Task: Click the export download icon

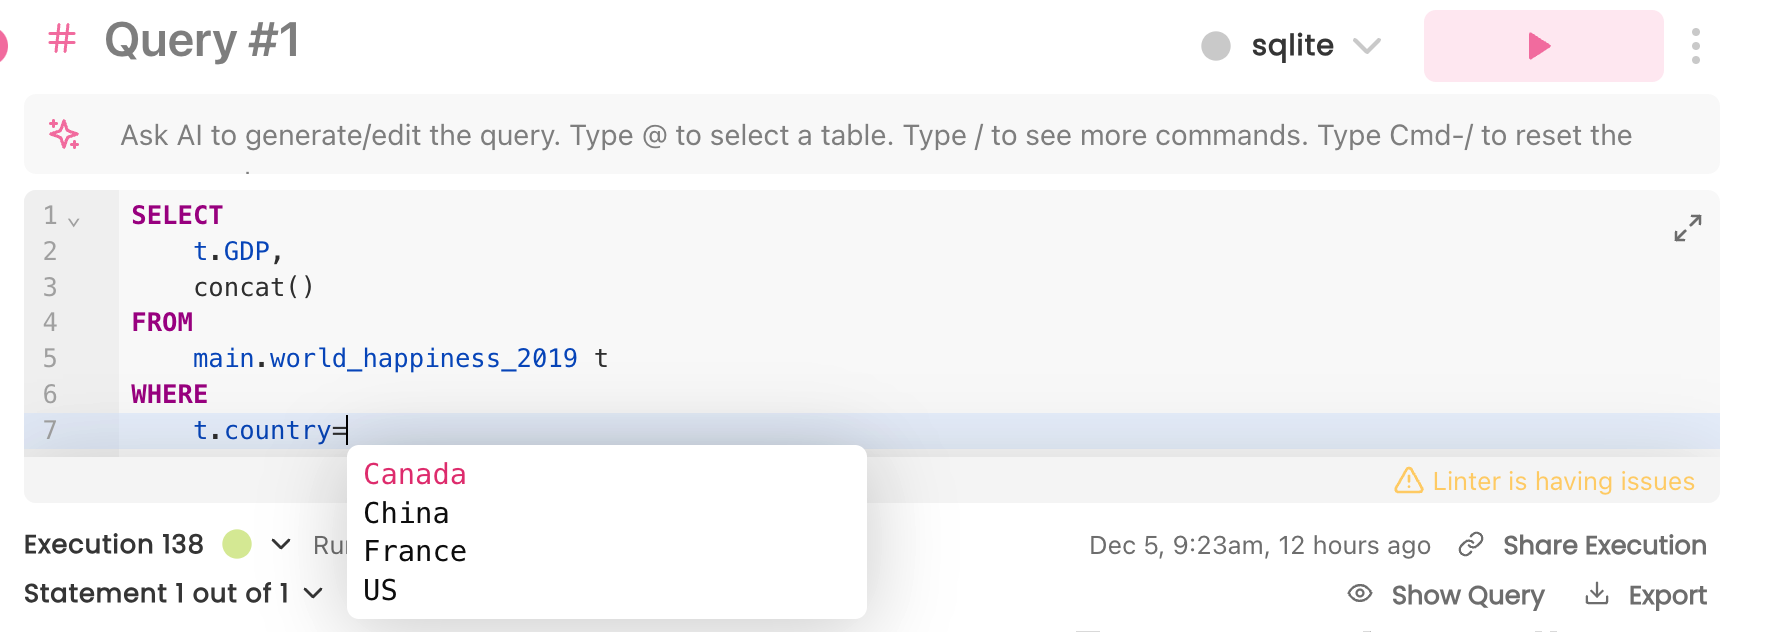Action: (1597, 594)
